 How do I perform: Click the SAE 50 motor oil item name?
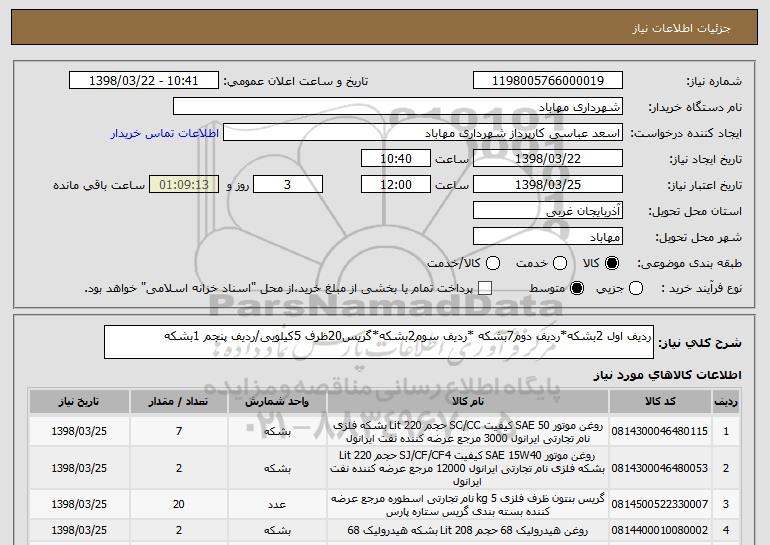468,432
